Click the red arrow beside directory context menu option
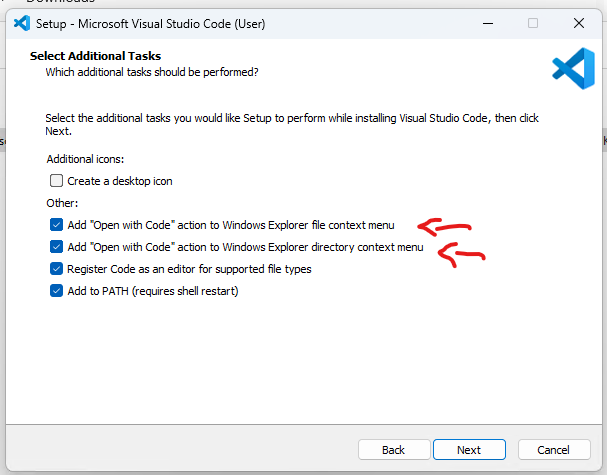Screen dimensions: 607x475 (x=461, y=254)
